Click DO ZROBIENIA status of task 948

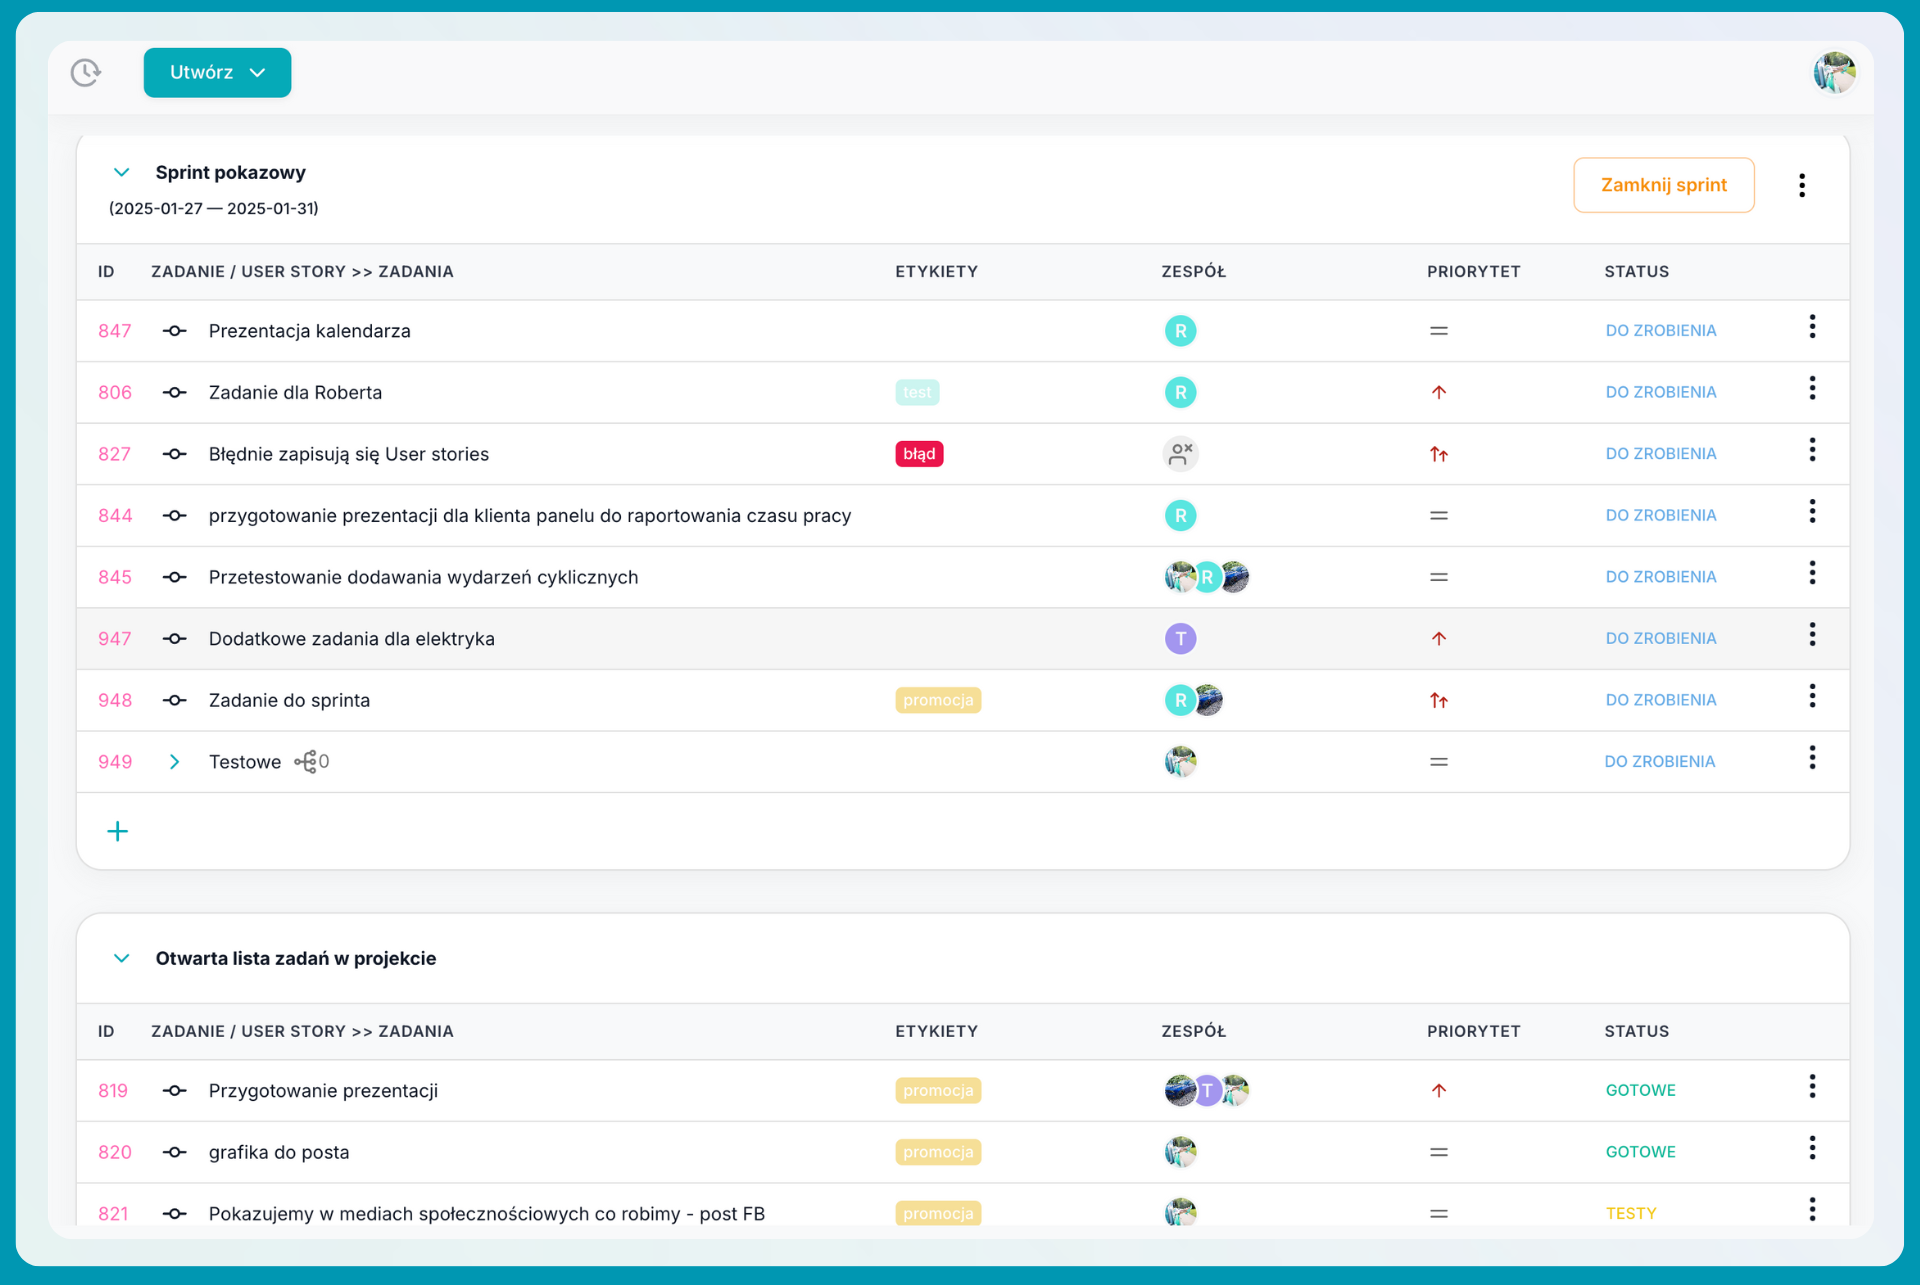tap(1660, 700)
